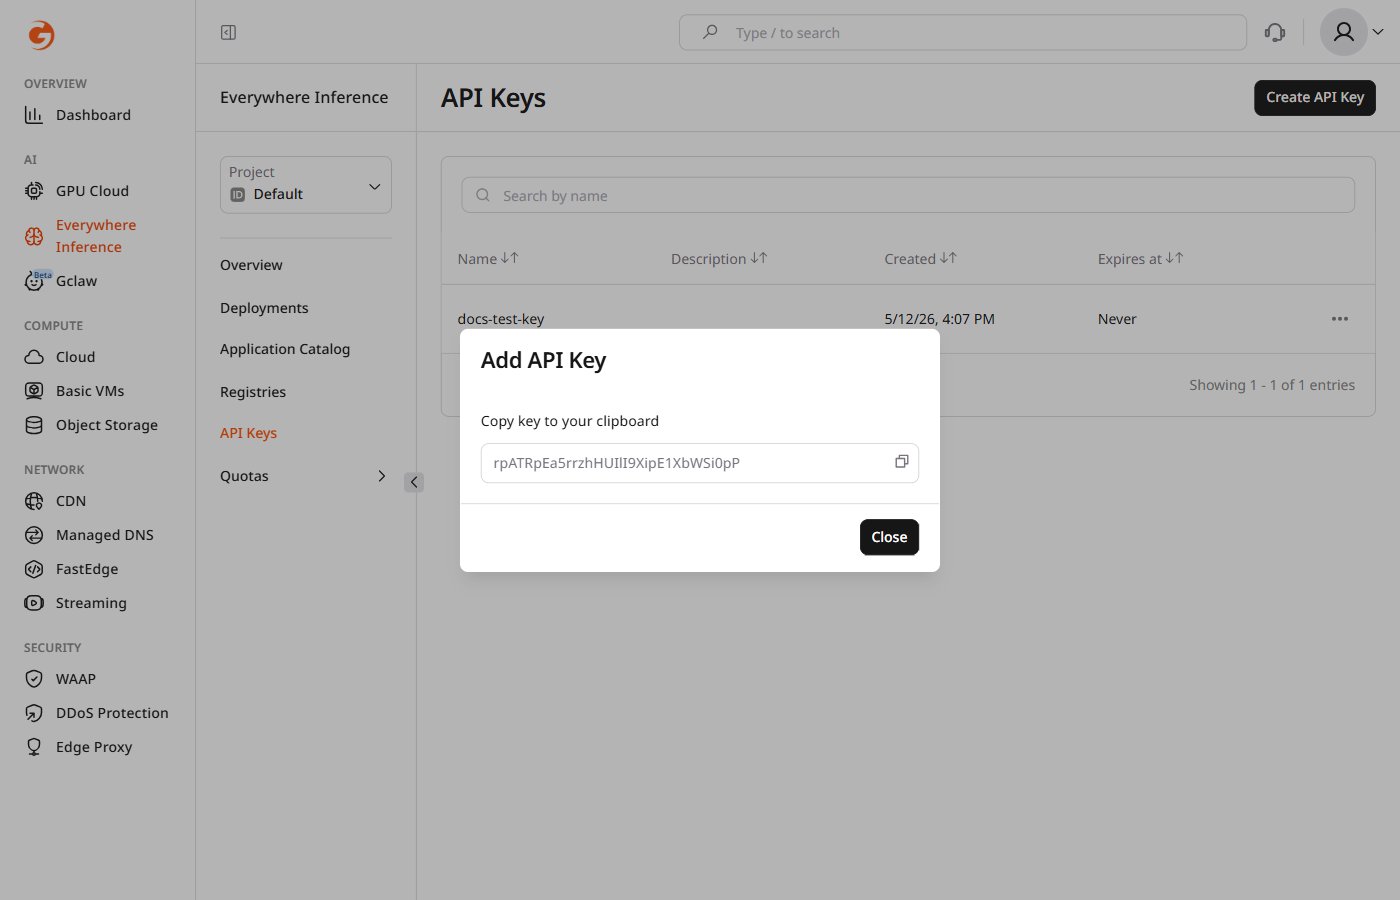1400x900 pixels.
Task: Close the Add API Key dialog
Action: point(889,537)
